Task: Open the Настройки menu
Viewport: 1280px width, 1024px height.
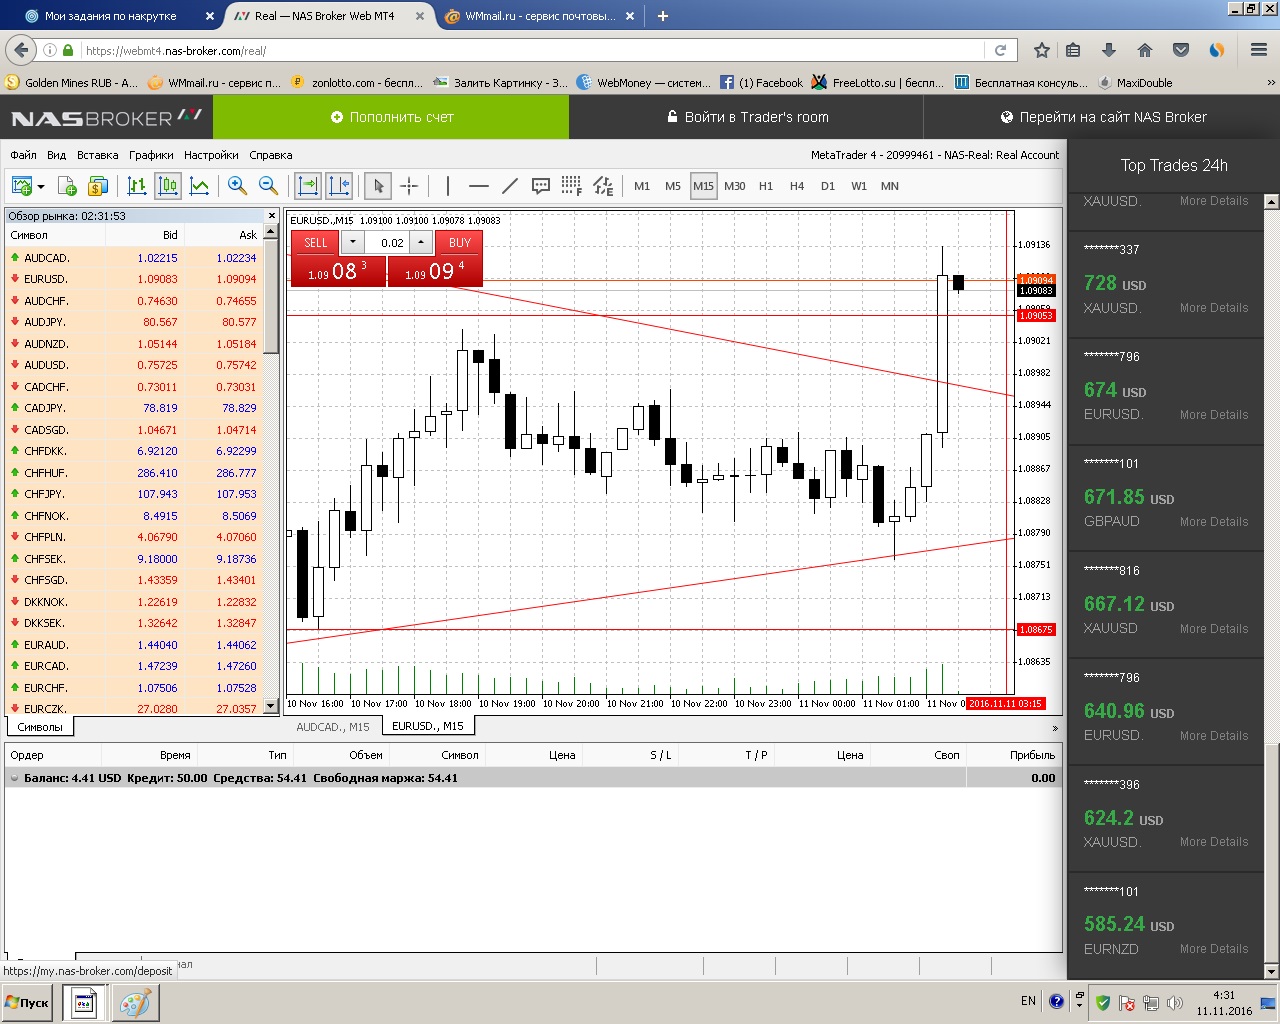Action: [x=211, y=155]
